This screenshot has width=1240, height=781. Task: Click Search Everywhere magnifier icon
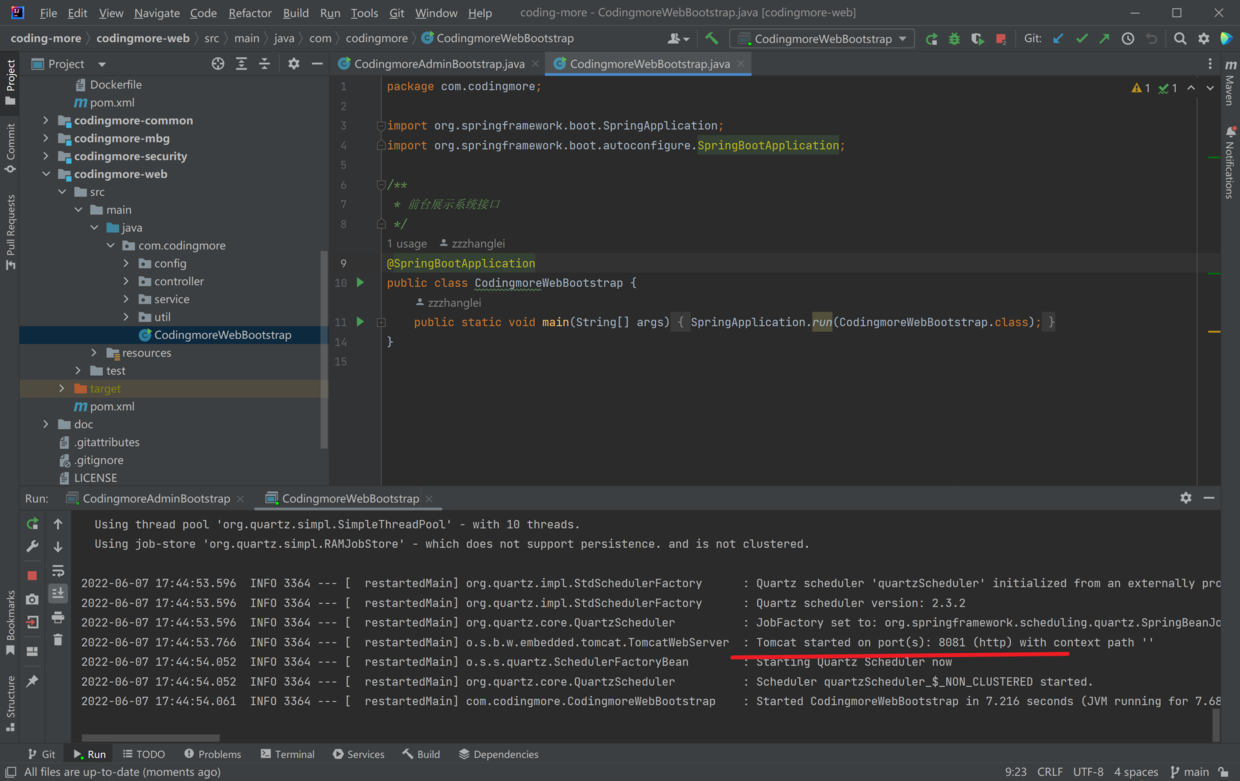(x=1180, y=39)
